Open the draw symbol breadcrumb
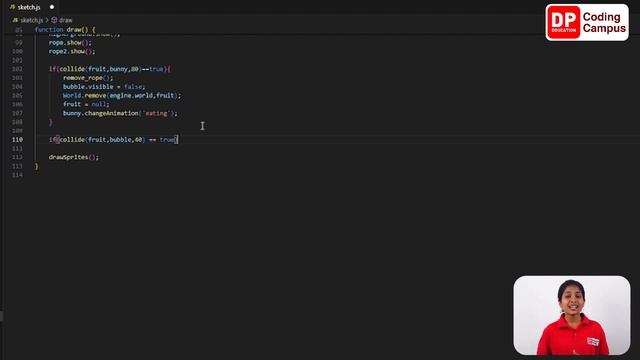The width and height of the screenshot is (640, 360). coord(65,20)
